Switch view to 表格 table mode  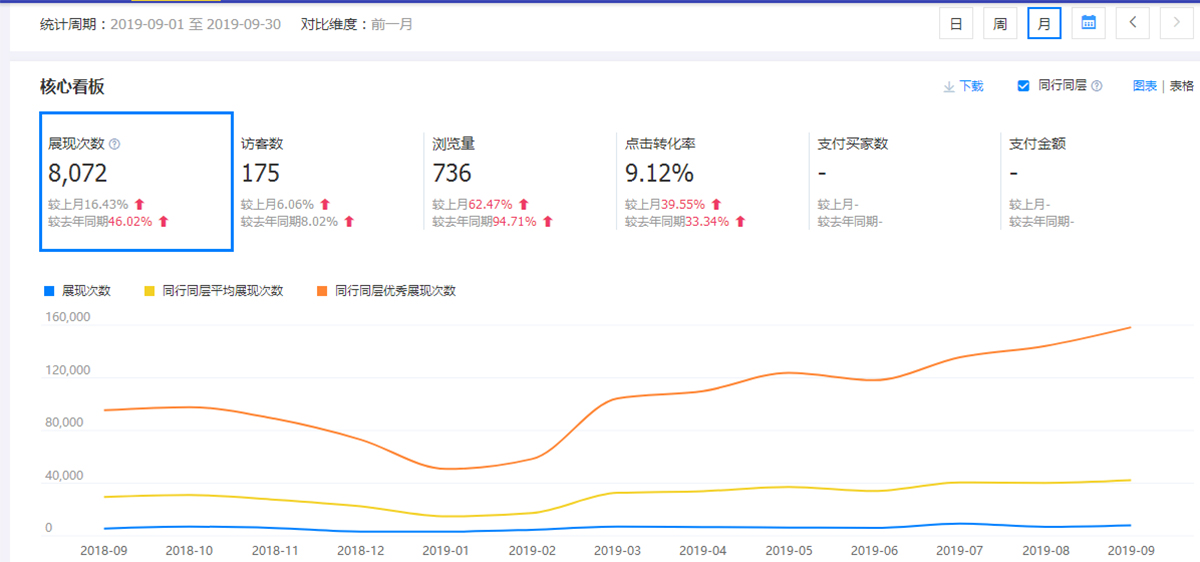coord(1181,87)
